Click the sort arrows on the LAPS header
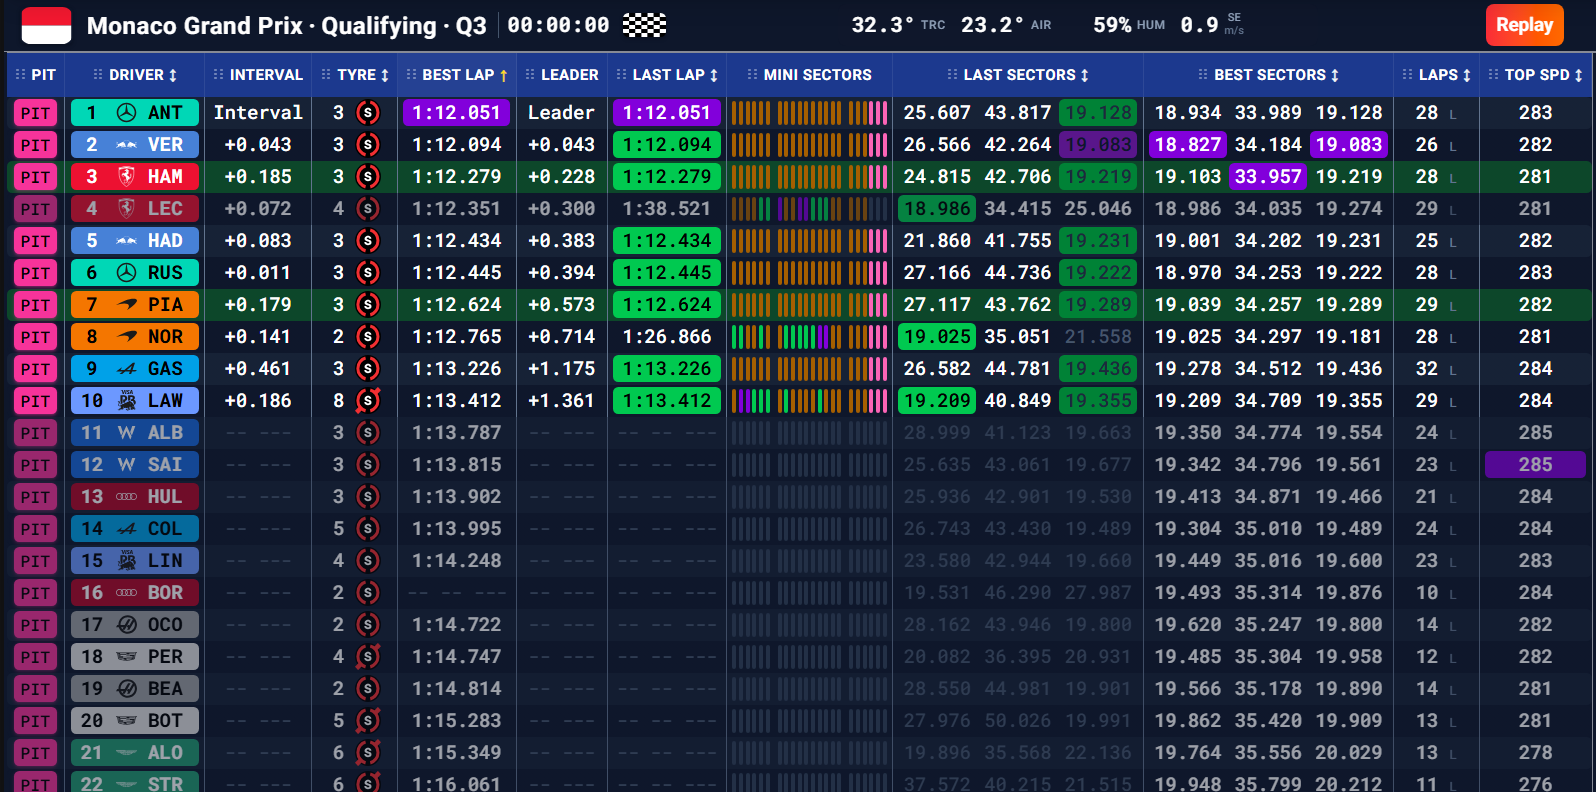 click(x=1467, y=75)
